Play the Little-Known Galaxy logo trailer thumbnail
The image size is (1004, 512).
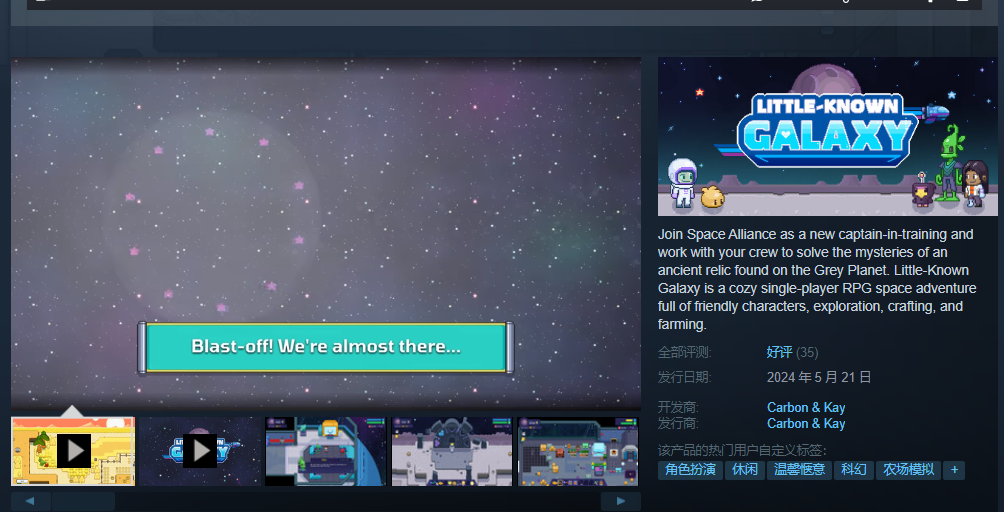click(200, 451)
